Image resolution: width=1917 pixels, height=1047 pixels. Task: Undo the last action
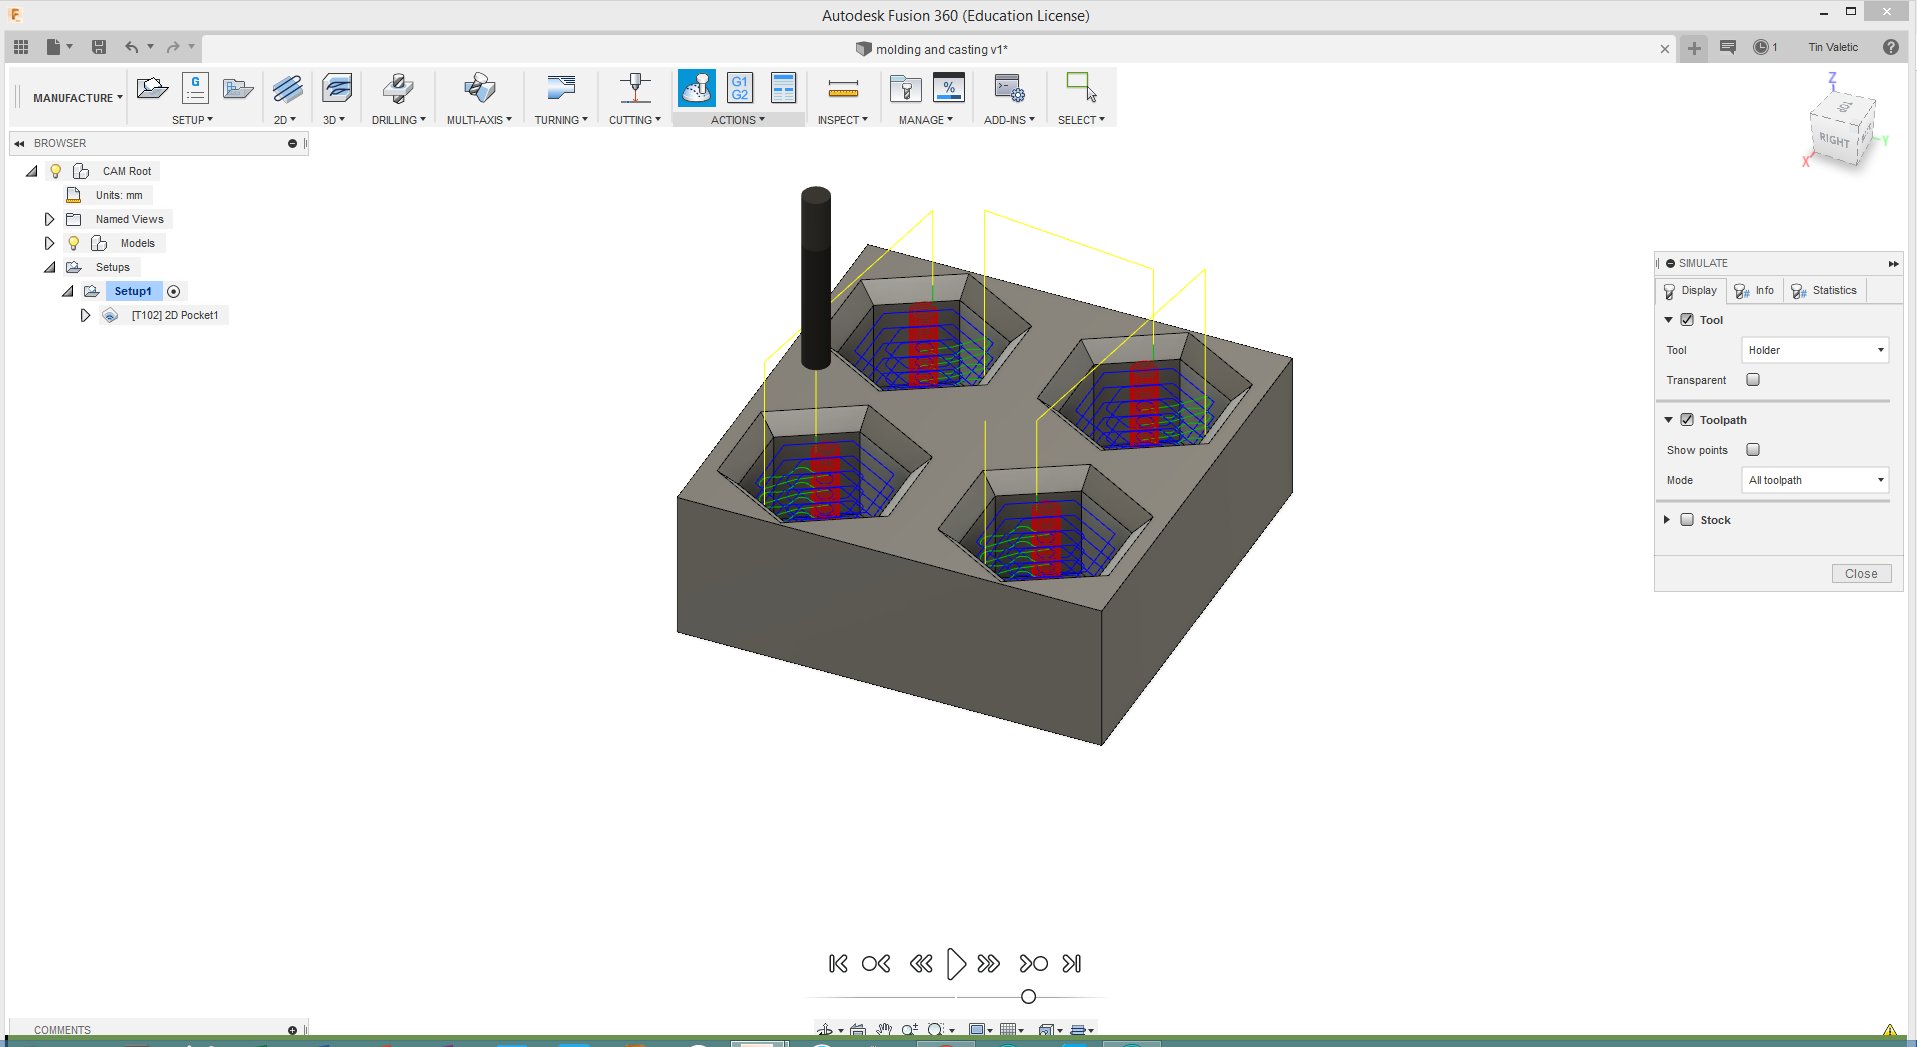[x=132, y=47]
